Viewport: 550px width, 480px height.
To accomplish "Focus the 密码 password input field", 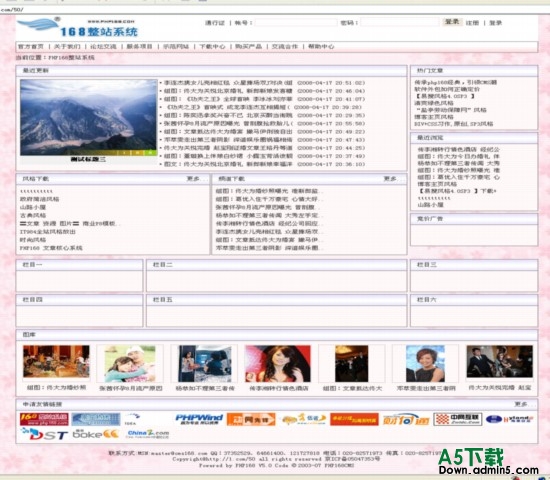I will pyautogui.click(x=400, y=22).
